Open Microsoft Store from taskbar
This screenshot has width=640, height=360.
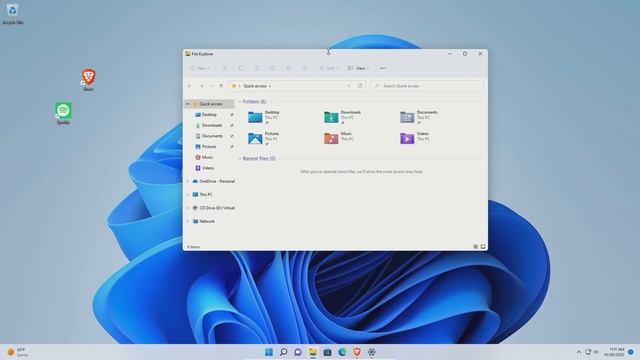point(327,352)
